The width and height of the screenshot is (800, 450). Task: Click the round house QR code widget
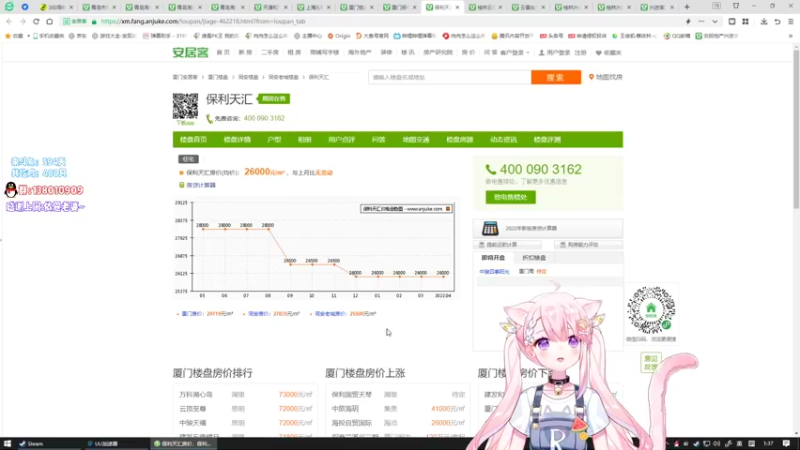click(652, 310)
